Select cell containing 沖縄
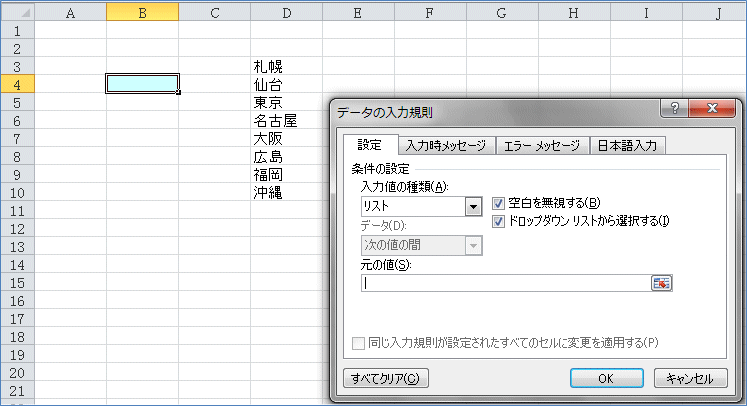This screenshot has width=747, height=406. [x=285, y=192]
